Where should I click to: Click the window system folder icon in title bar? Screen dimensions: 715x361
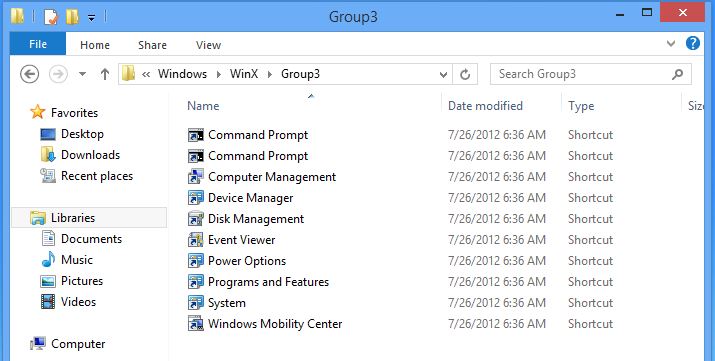[x=17, y=16]
